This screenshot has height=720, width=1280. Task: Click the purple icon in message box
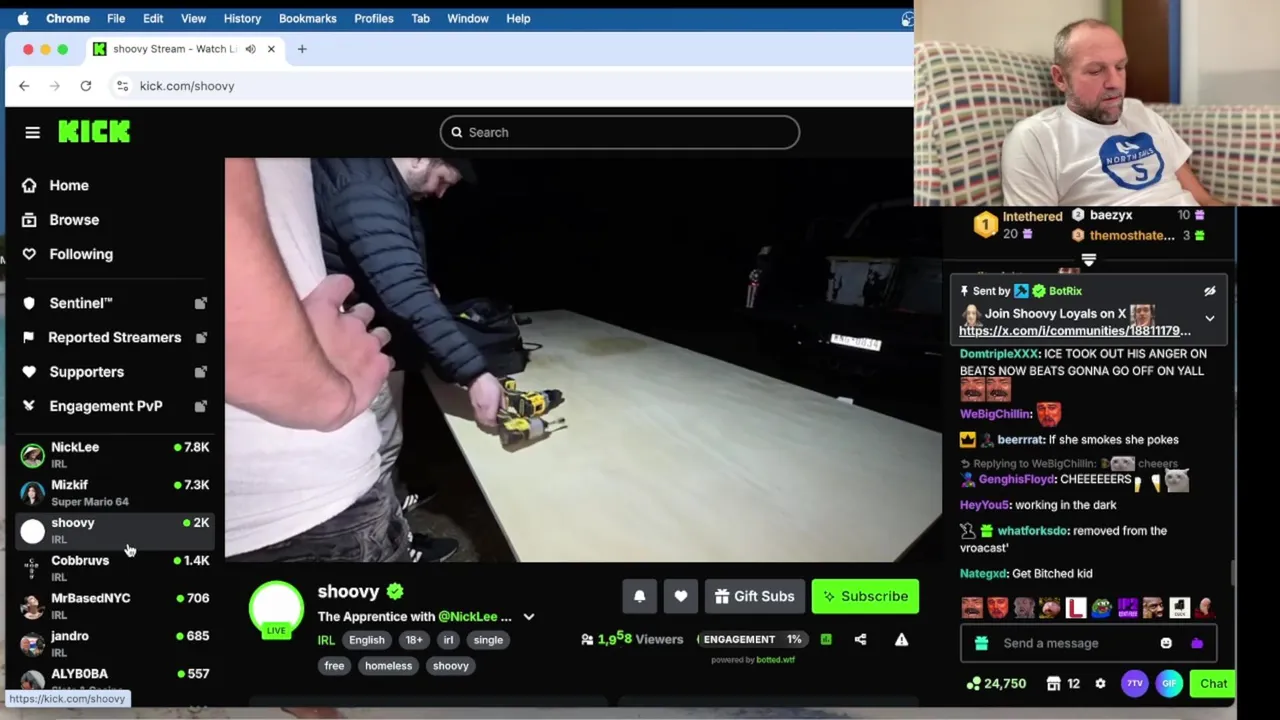1197,643
